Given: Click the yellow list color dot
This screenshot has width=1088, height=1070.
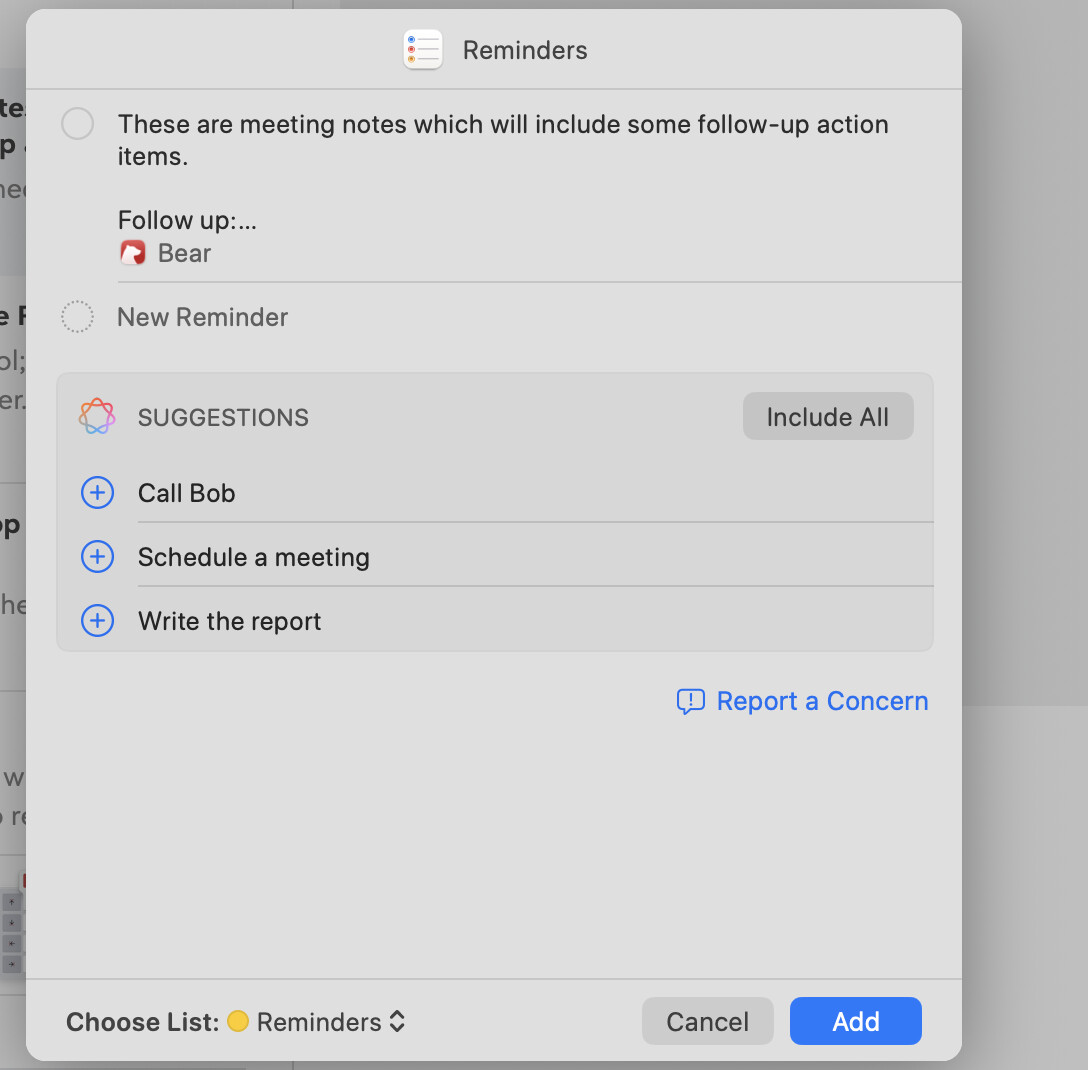Looking at the screenshot, I should pos(238,1021).
